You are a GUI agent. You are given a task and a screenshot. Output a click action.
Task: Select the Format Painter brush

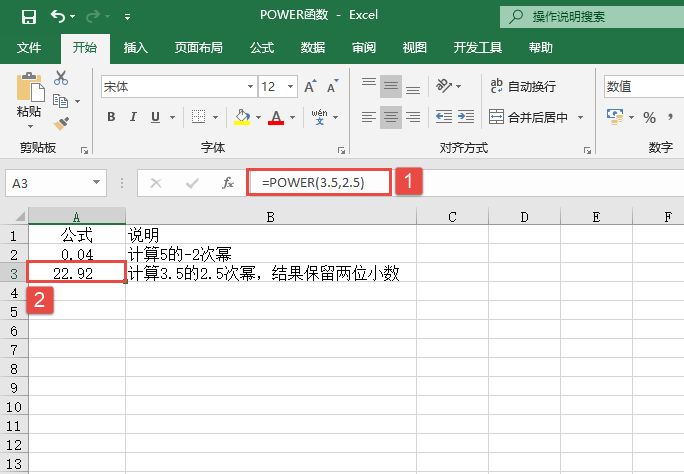click(x=61, y=124)
